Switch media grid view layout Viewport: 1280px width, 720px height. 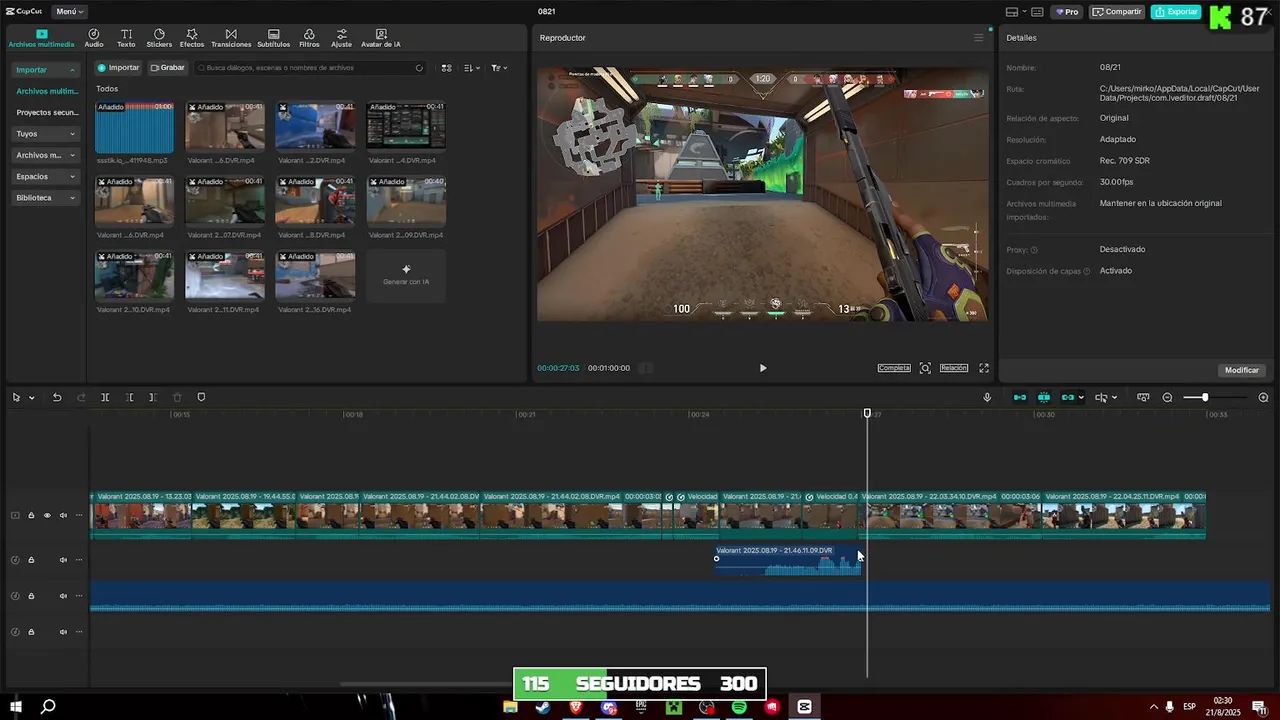[x=447, y=68]
